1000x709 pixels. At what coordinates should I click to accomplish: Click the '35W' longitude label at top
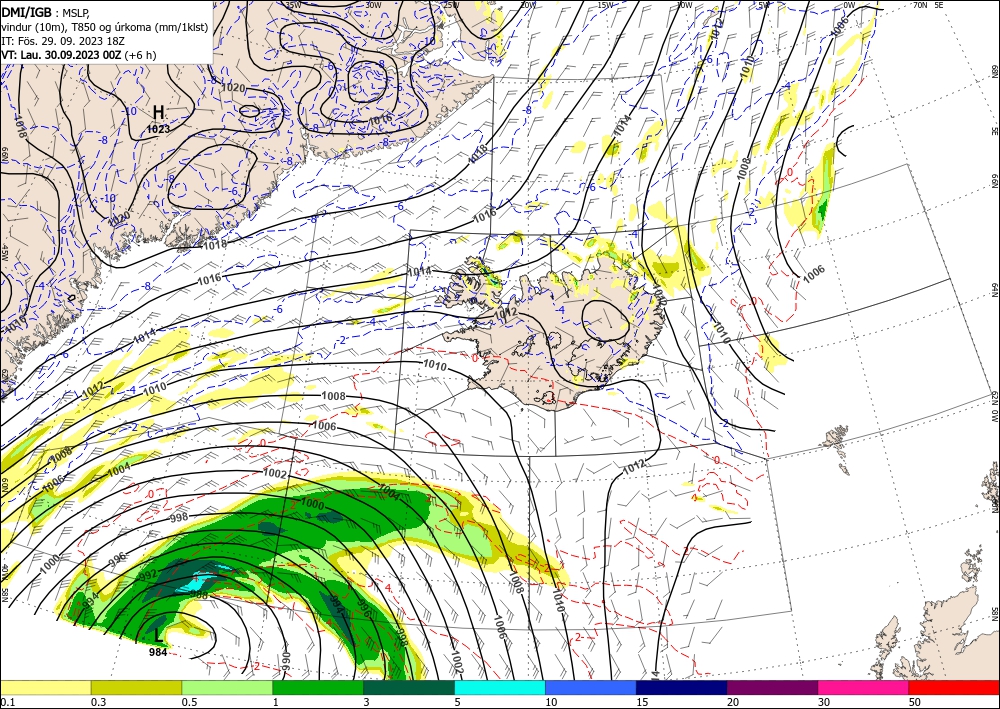pos(293,4)
